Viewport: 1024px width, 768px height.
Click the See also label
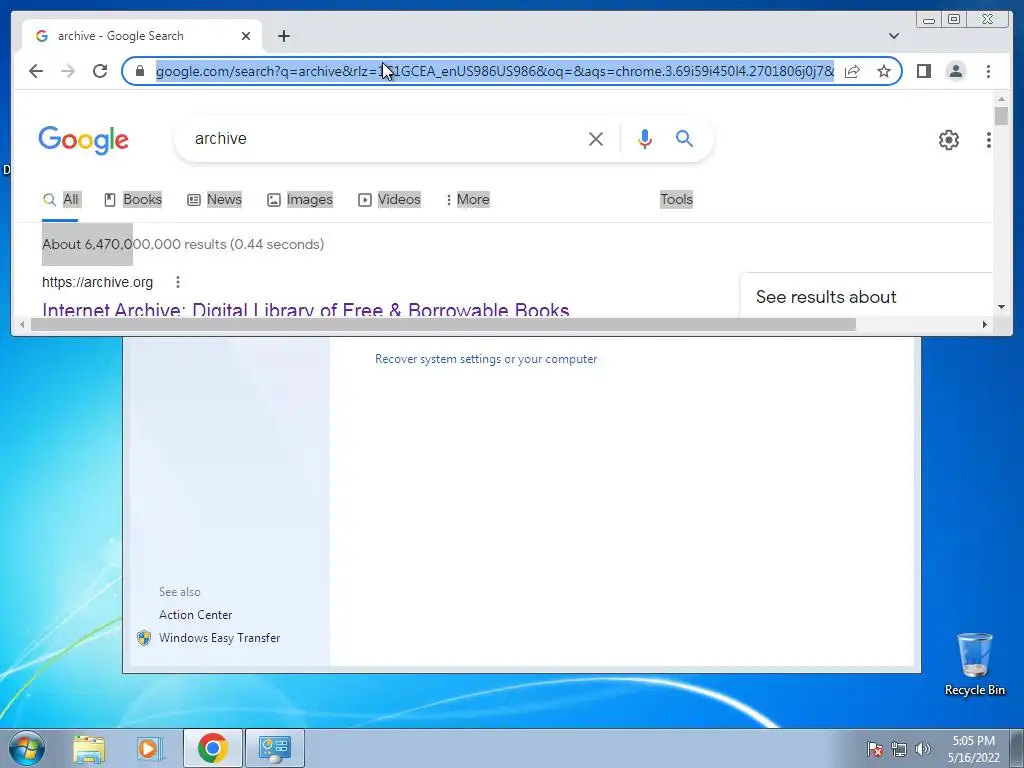pos(180,592)
